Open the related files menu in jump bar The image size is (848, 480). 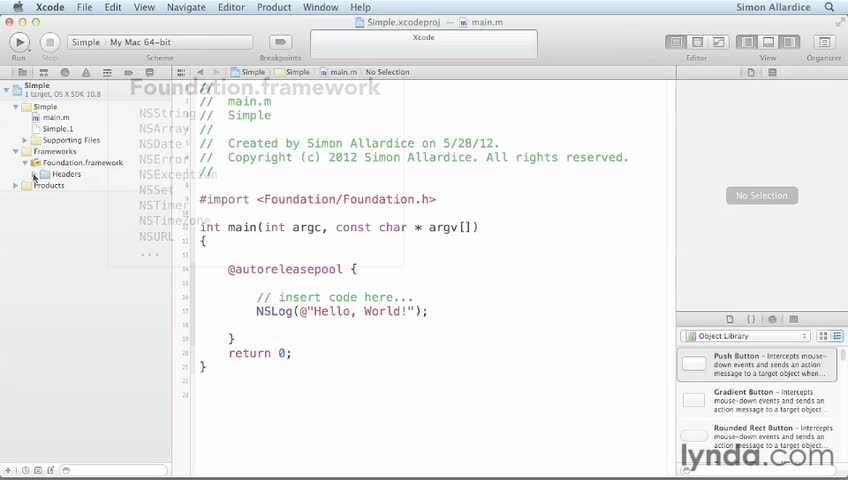pyautogui.click(x=181, y=72)
